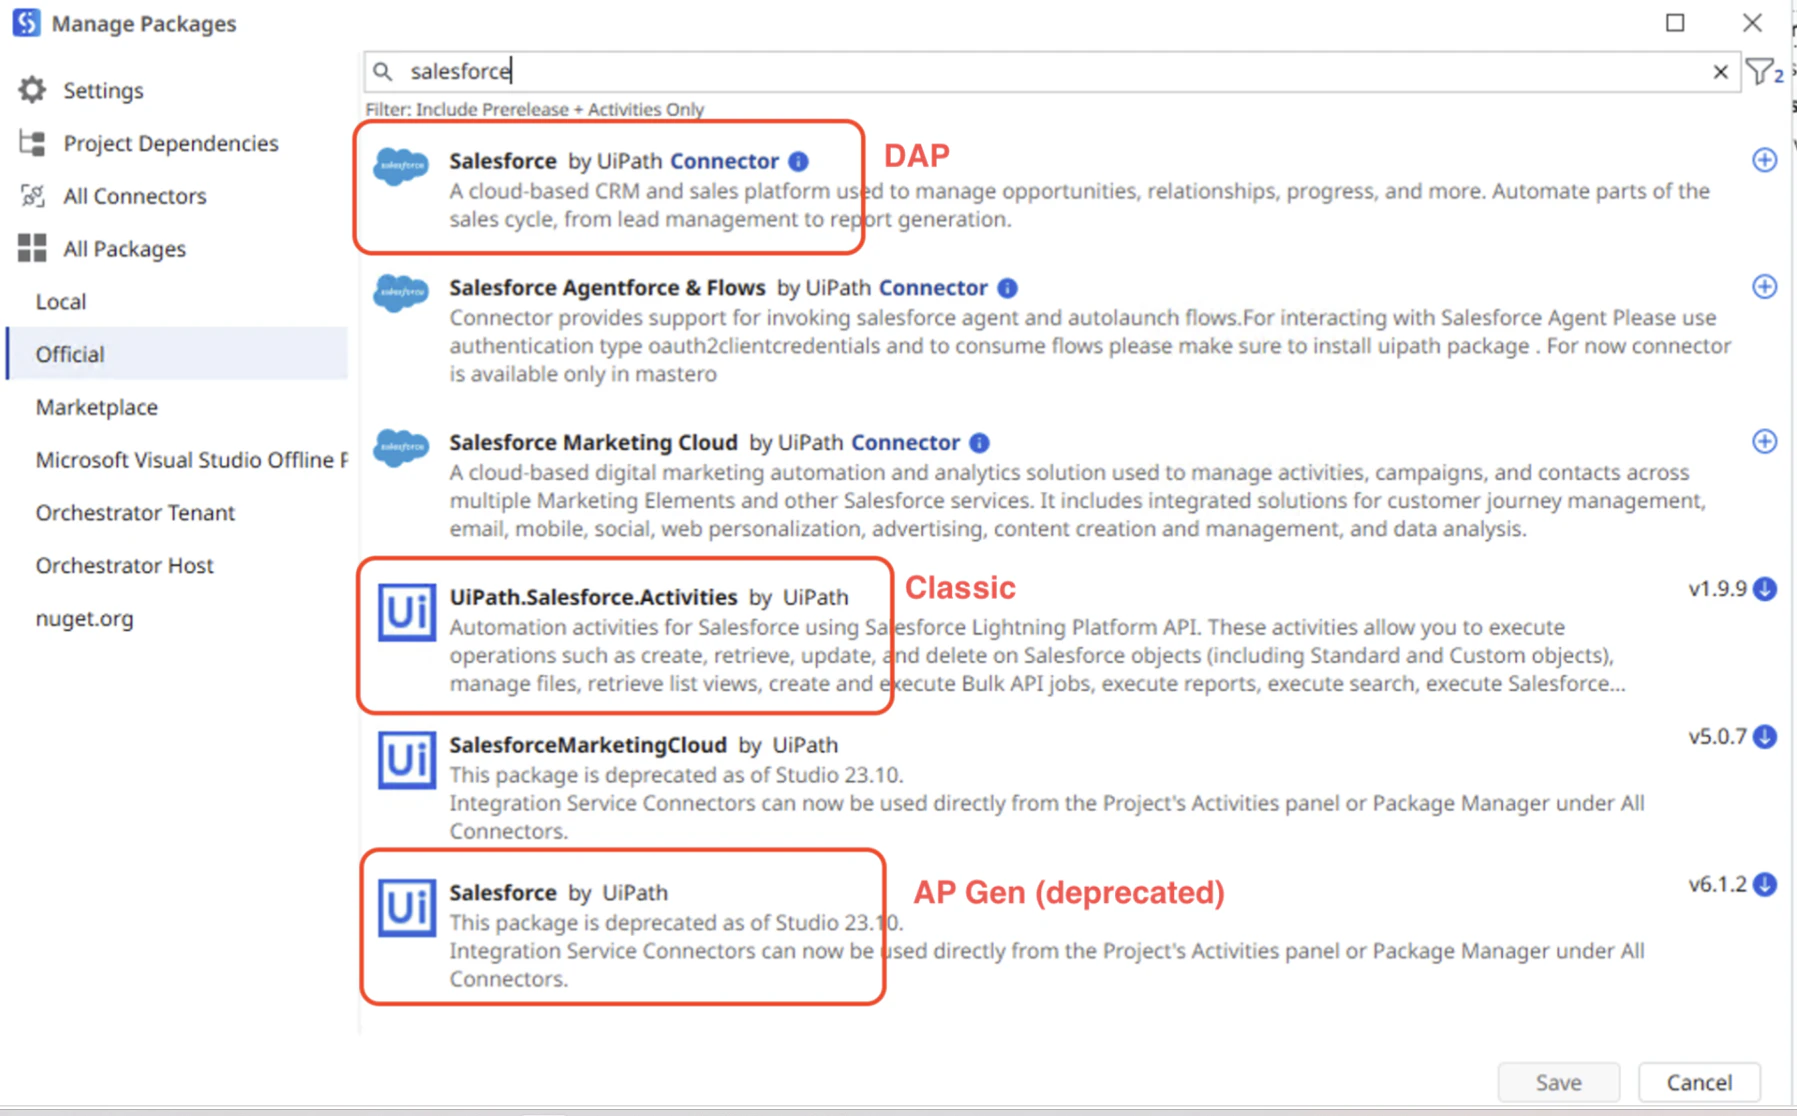Choose the Local package source
Image resolution: width=1797 pixels, height=1116 pixels.
point(61,301)
